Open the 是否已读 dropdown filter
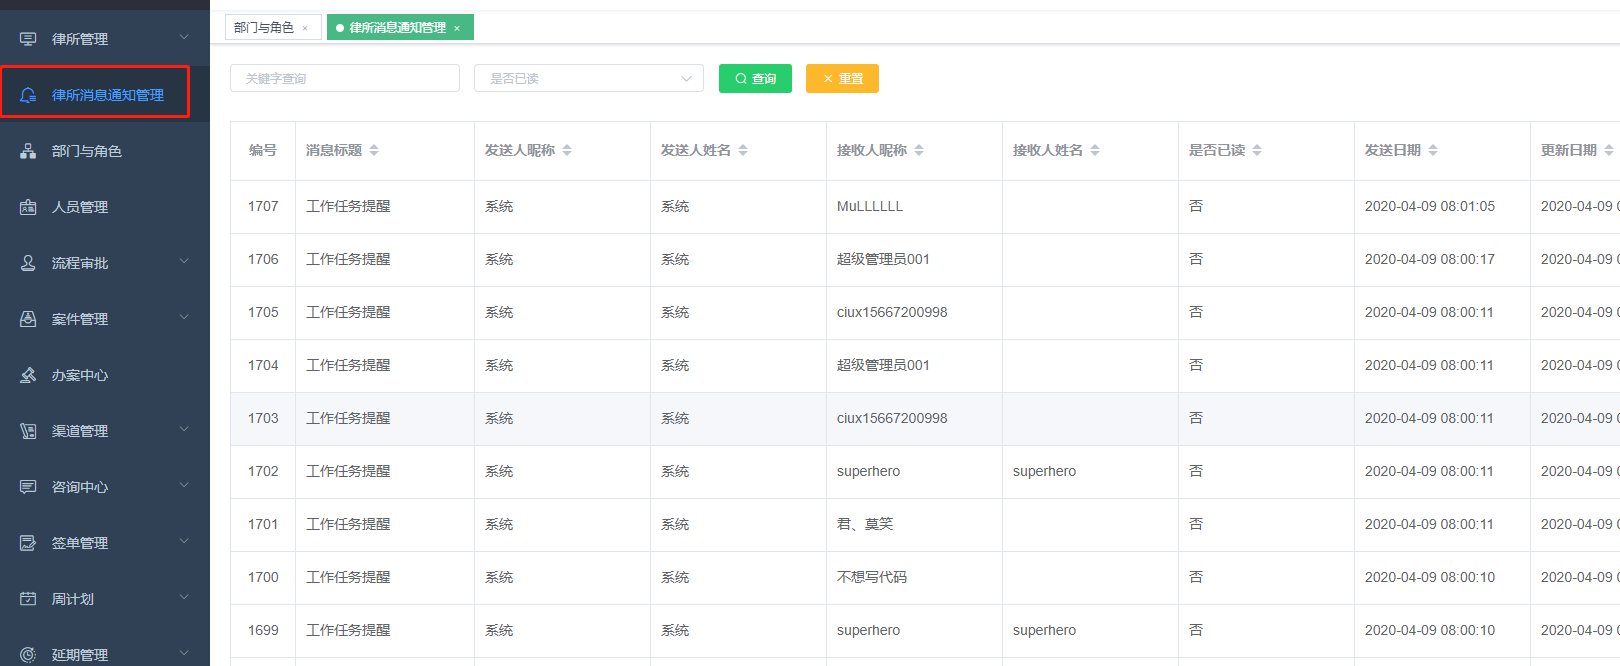Viewport: 1620px width, 666px height. [x=589, y=78]
